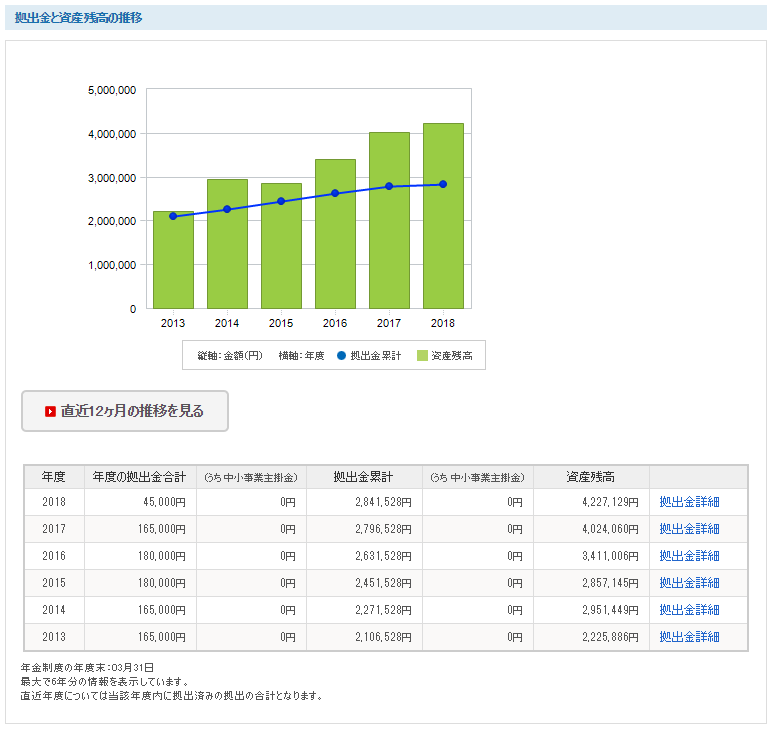The height and width of the screenshot is (730, 772).
Task: Open 拠出金詳細 link for 2013
Action: 689,637
